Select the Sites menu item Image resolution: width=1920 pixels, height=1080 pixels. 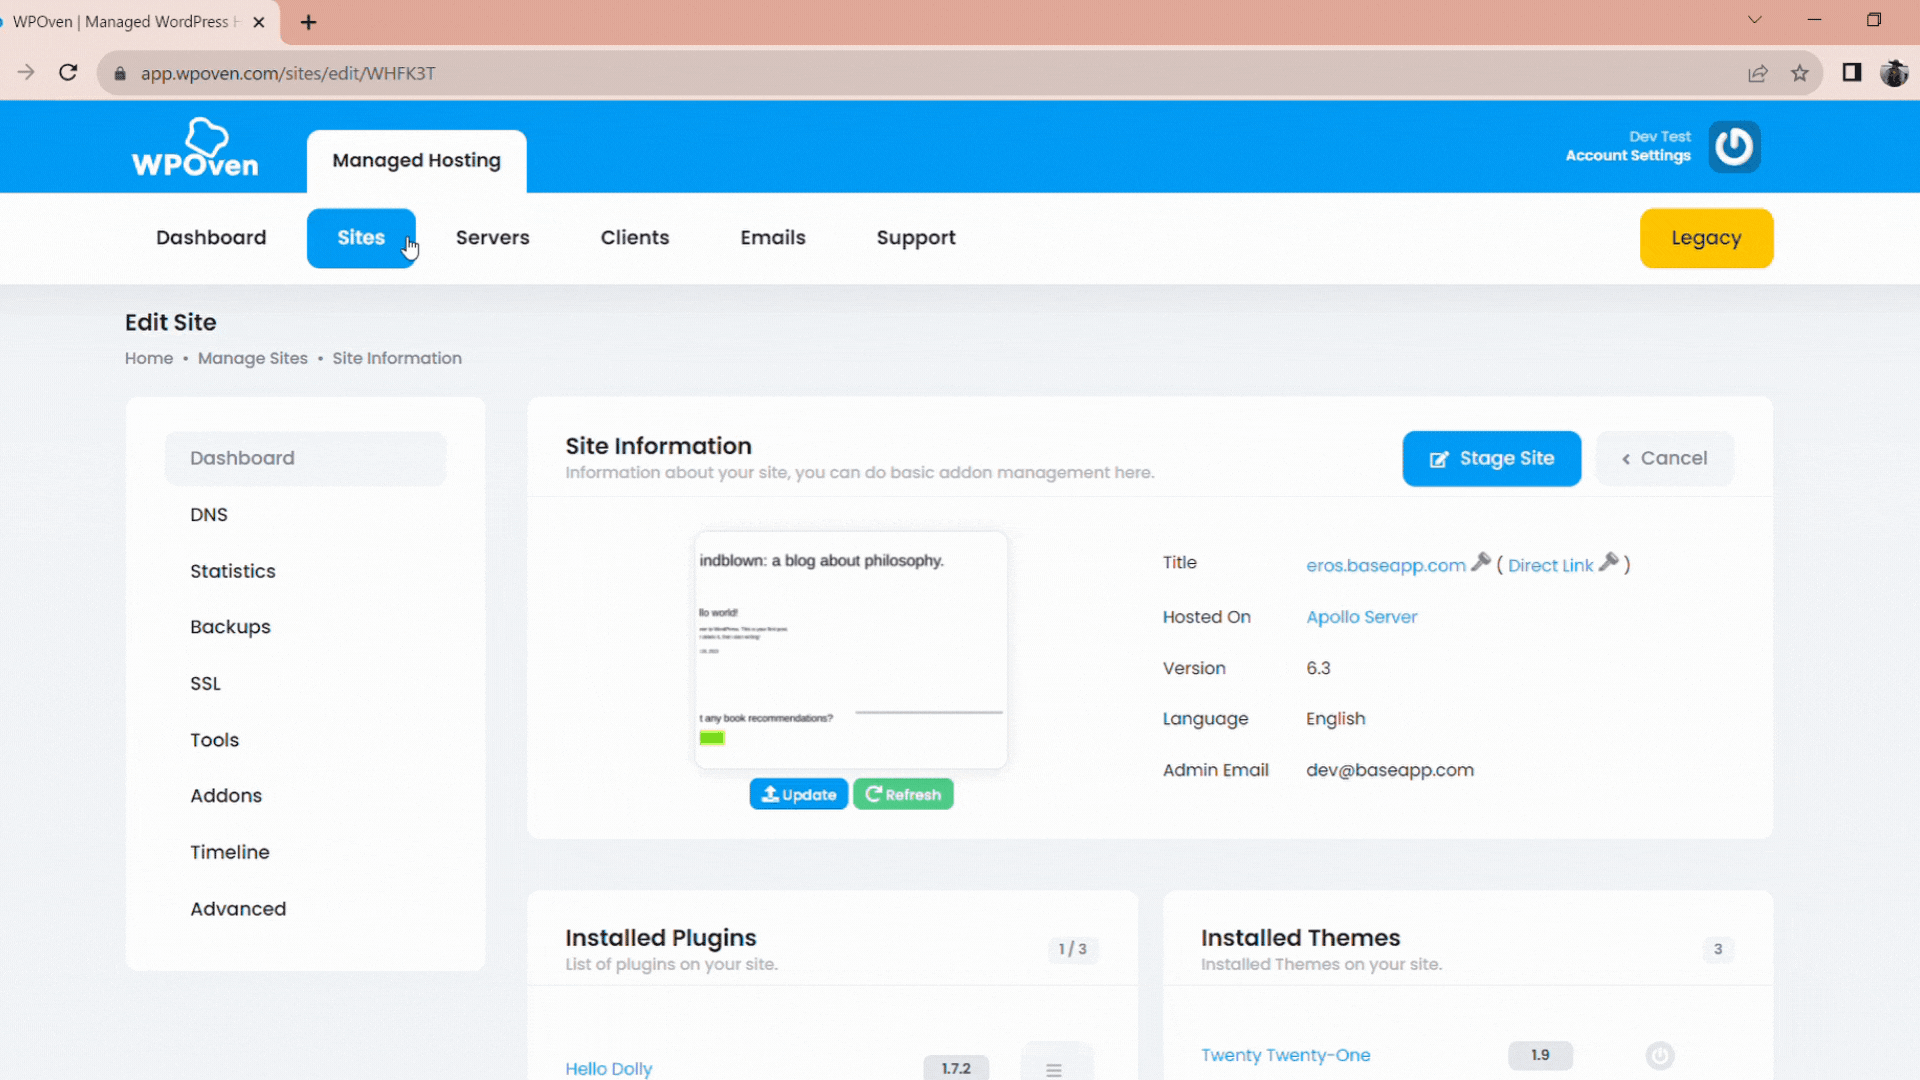pos(361,238)
